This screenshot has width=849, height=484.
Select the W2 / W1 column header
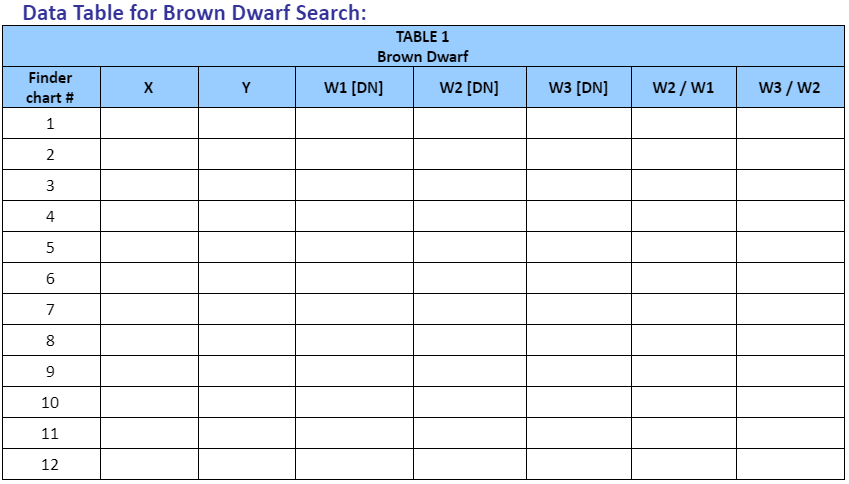683,88
